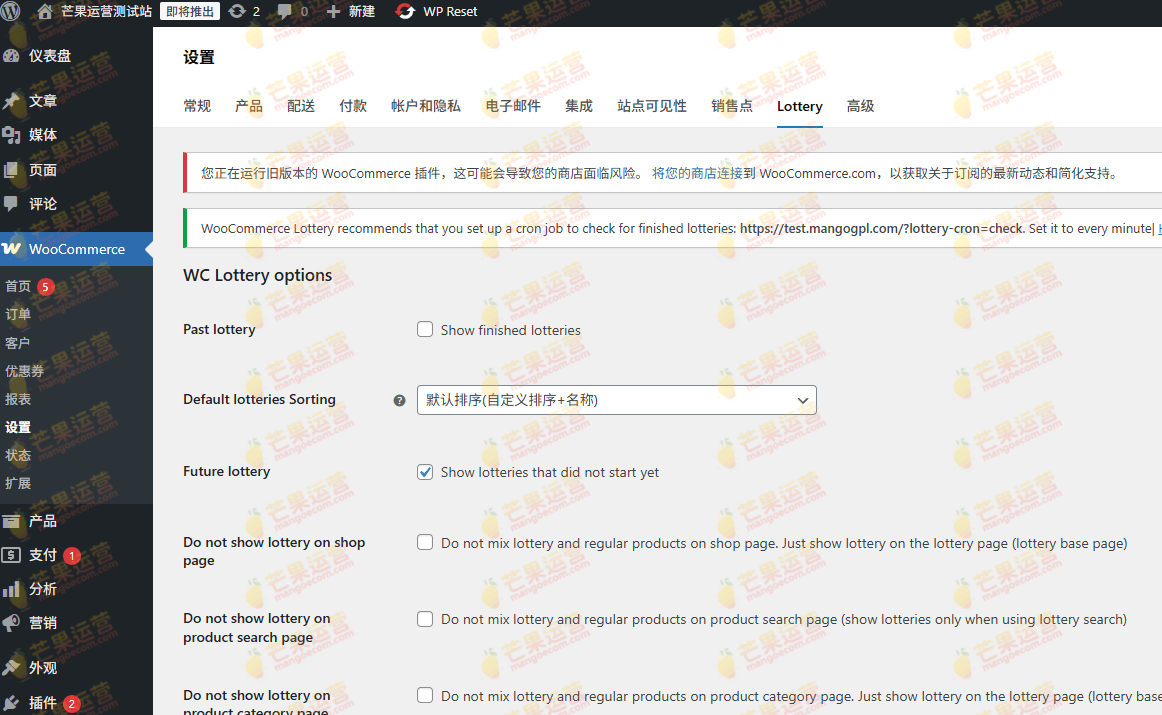The width and height of the screenshot is (1162, 715).
Task: Switch to the 常规 settings tab
Action: (197, 106)
